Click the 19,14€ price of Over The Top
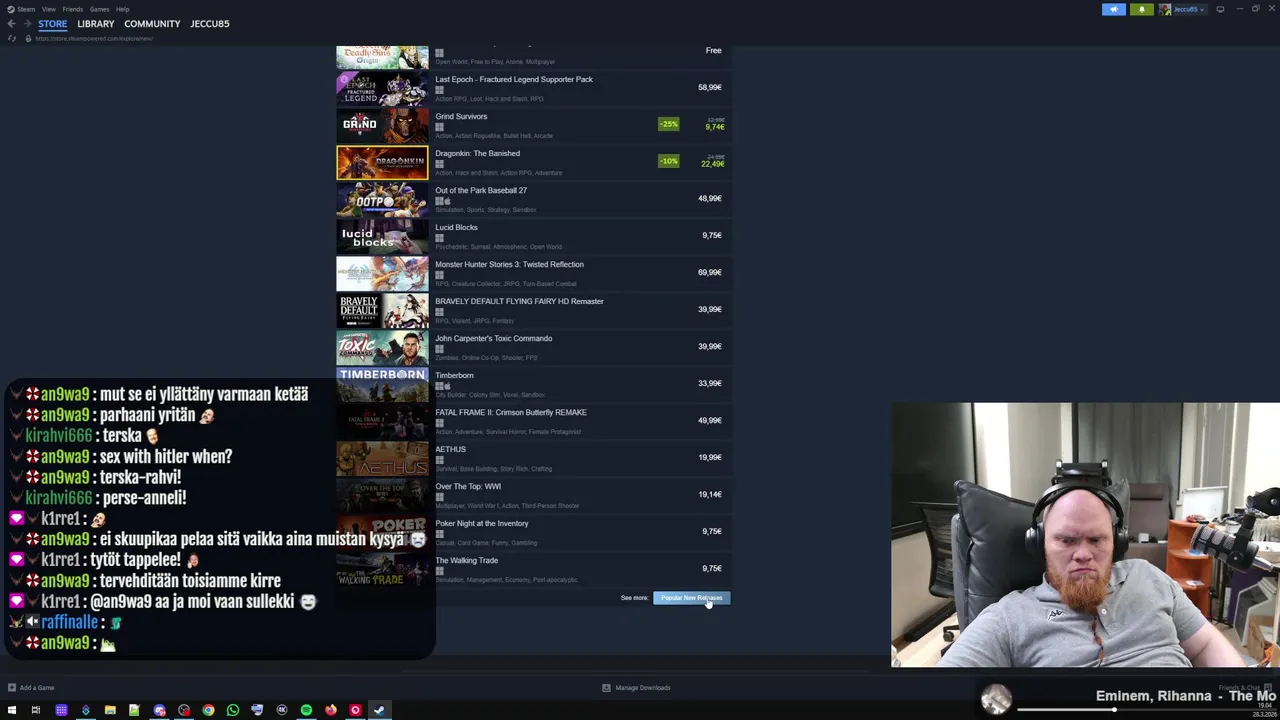This screenshot has height=720, width=1280. tap(710, 494)
